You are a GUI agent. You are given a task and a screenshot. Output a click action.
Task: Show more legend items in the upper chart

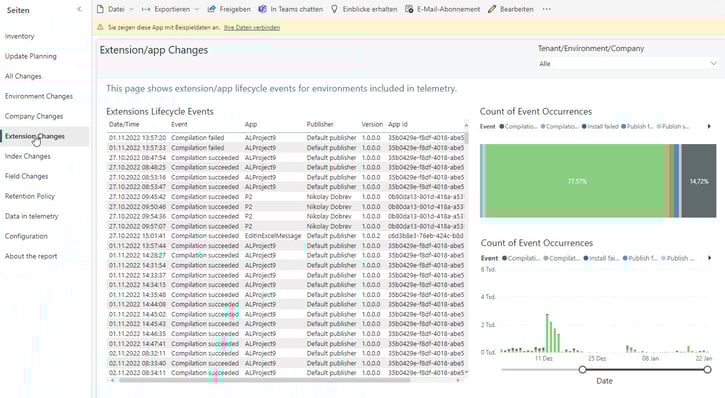[709, 126]
